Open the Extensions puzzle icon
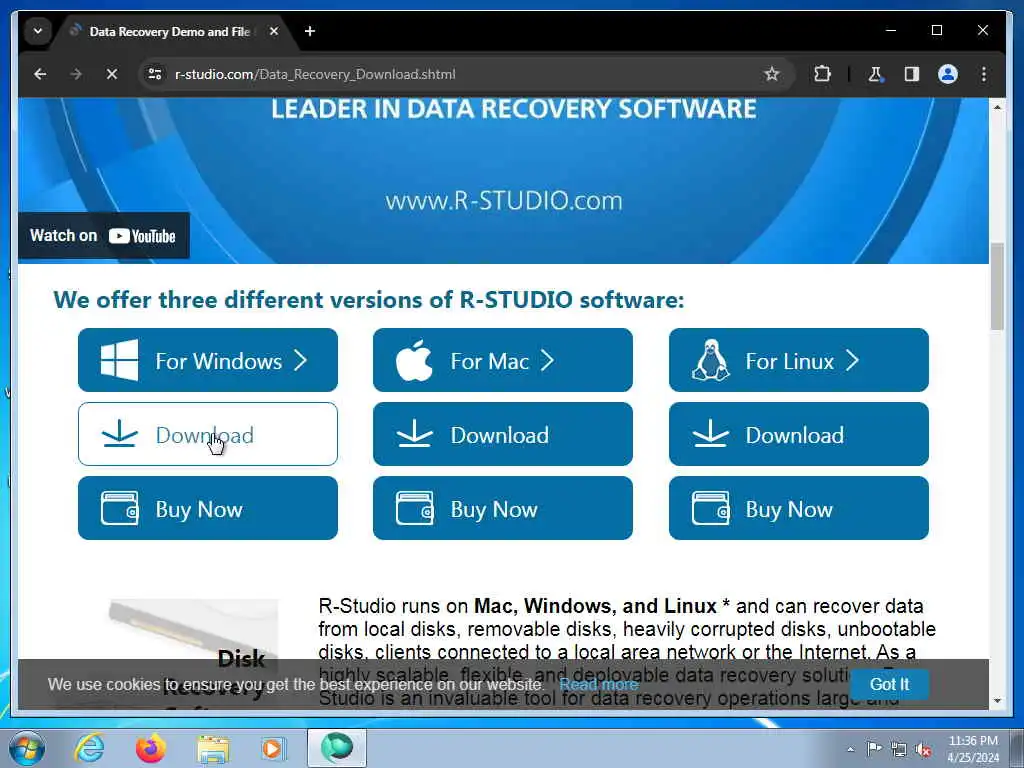Image resolution: width=1024 pixels, height=768 pixels. (x=822, y=74)
